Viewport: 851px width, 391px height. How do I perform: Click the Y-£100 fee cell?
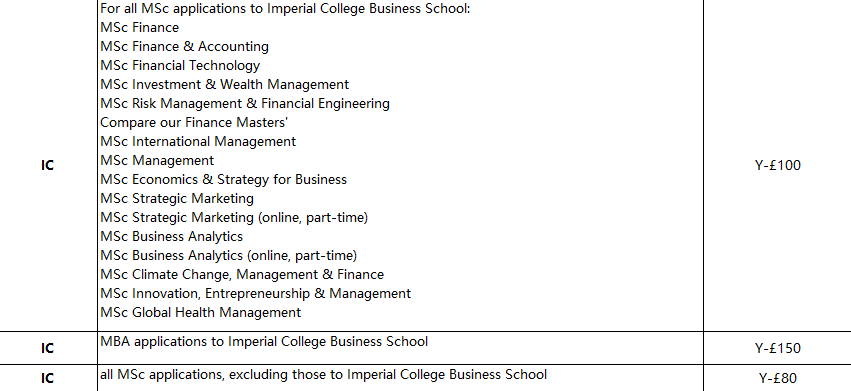coord(777,165)
